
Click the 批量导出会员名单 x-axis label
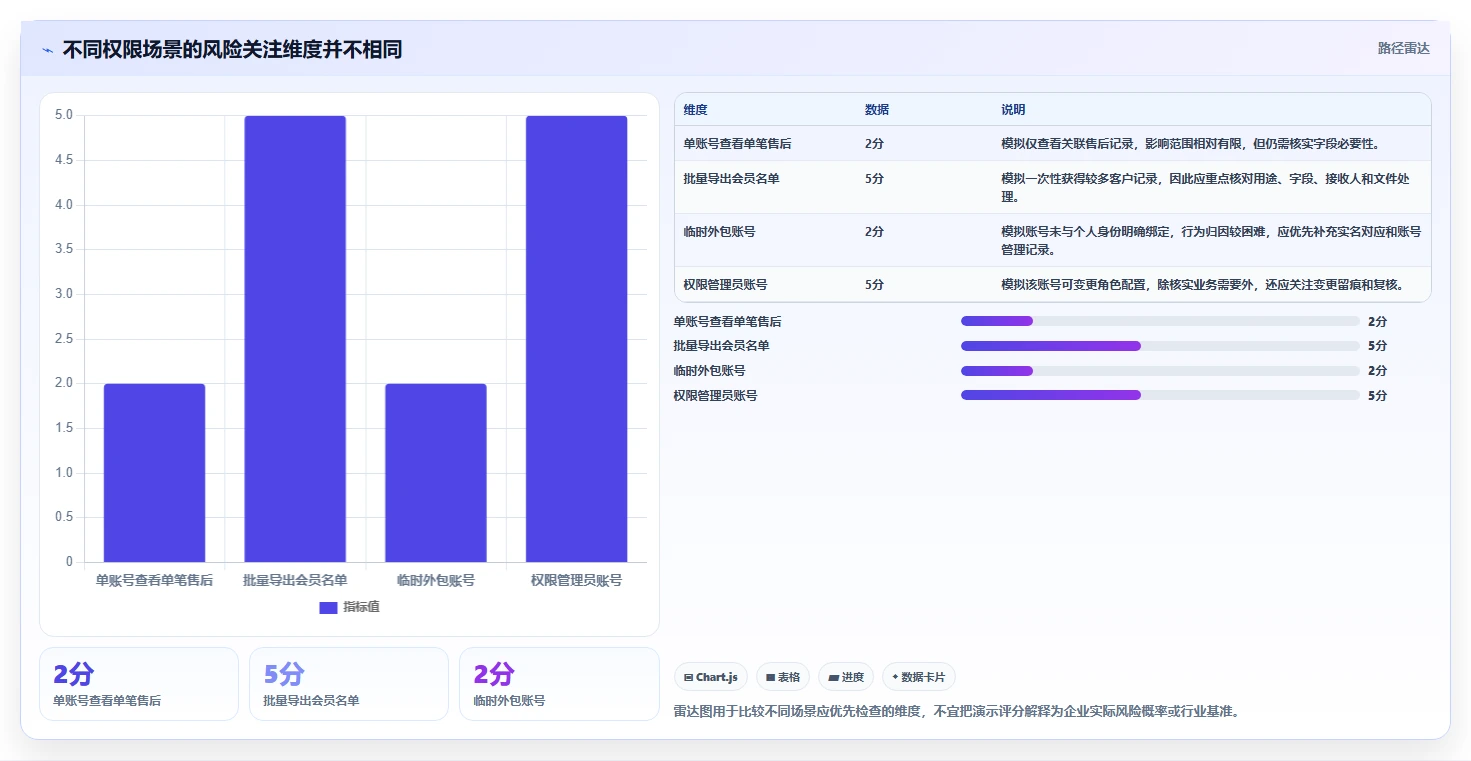pos(295,580)
